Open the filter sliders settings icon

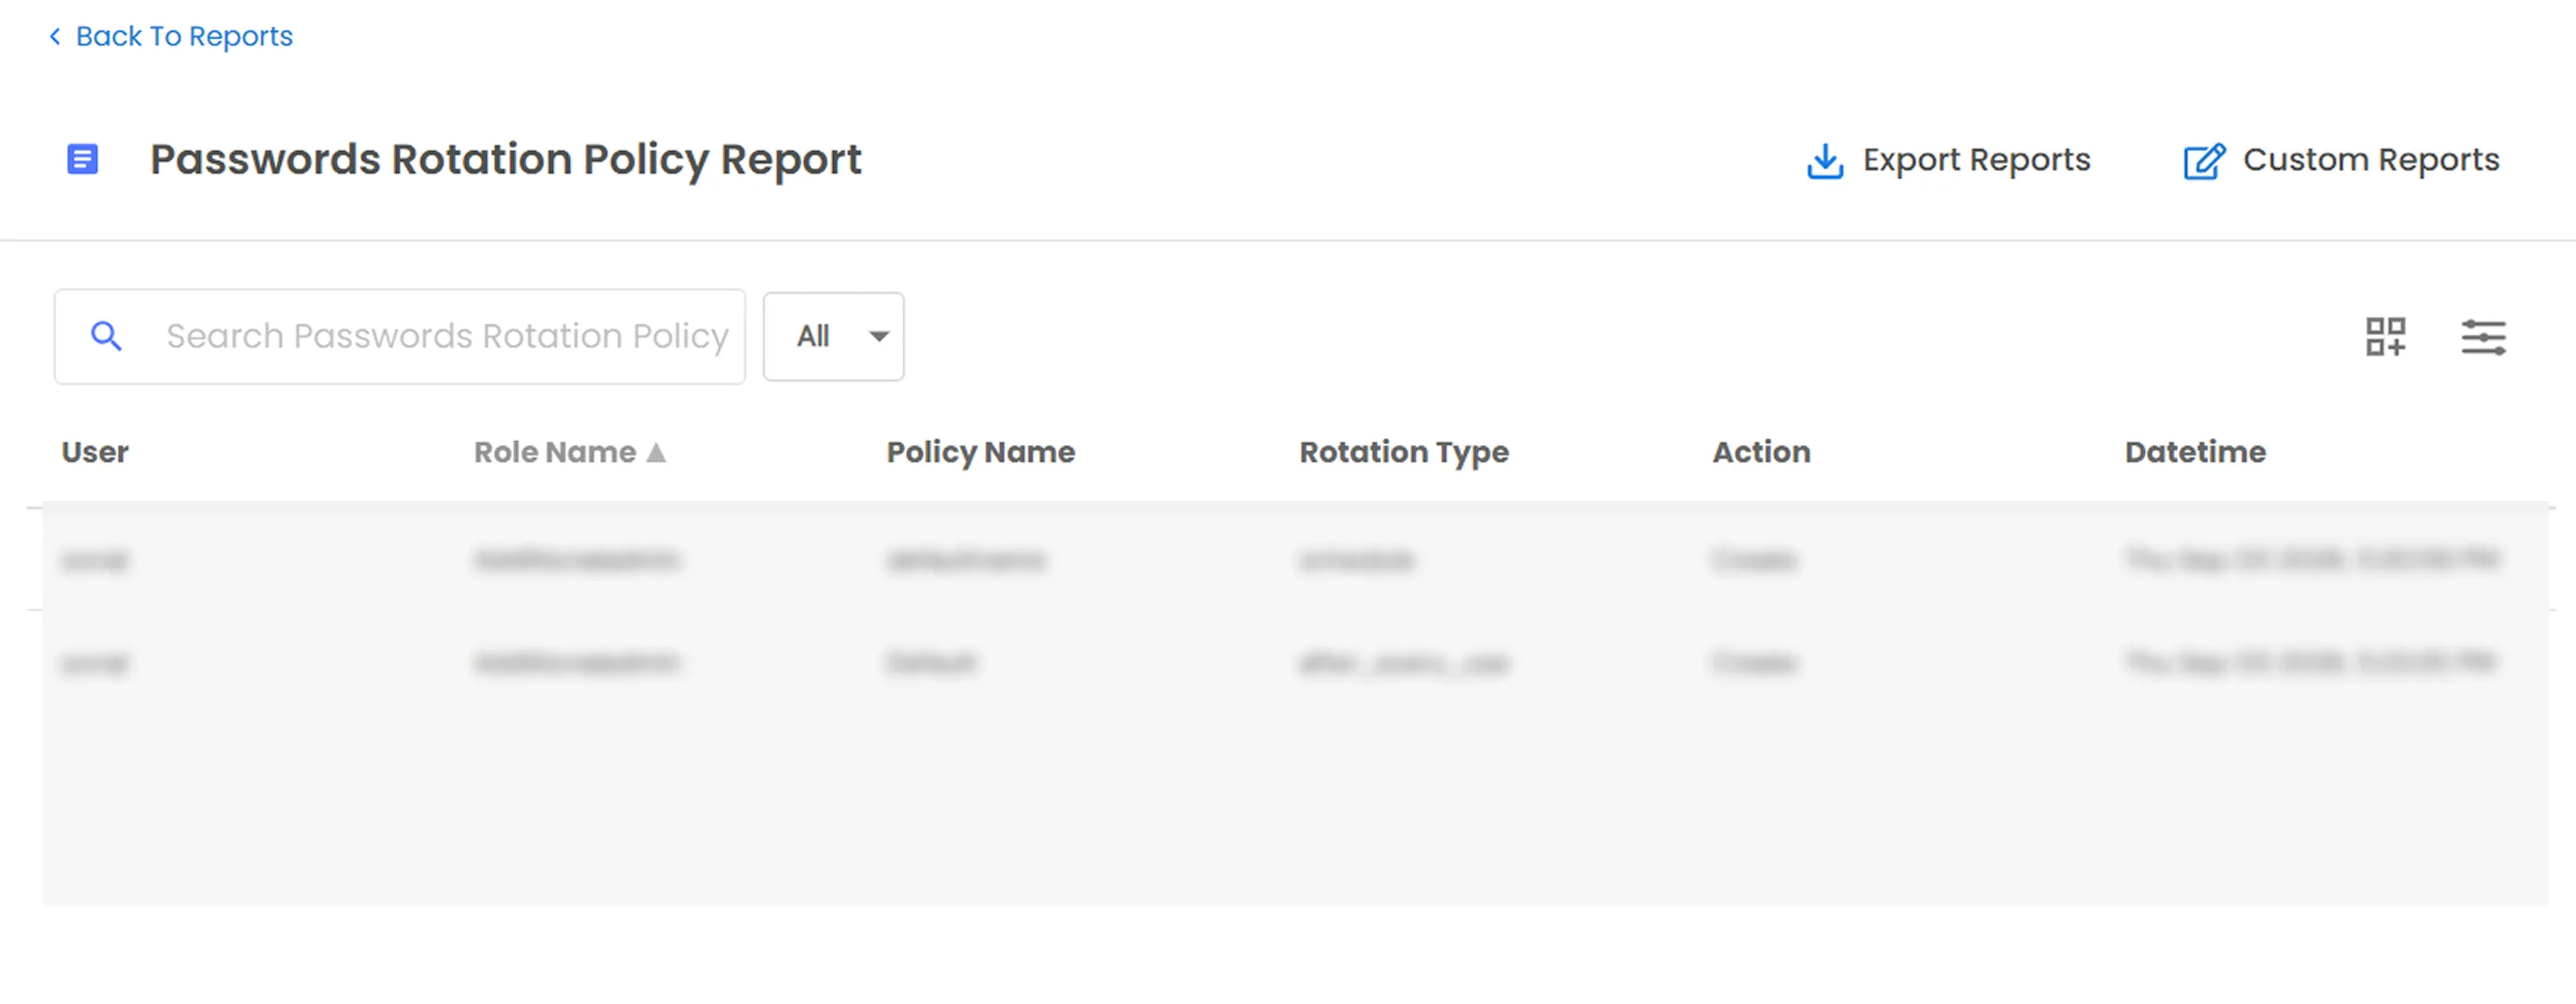click(2483, 337)
